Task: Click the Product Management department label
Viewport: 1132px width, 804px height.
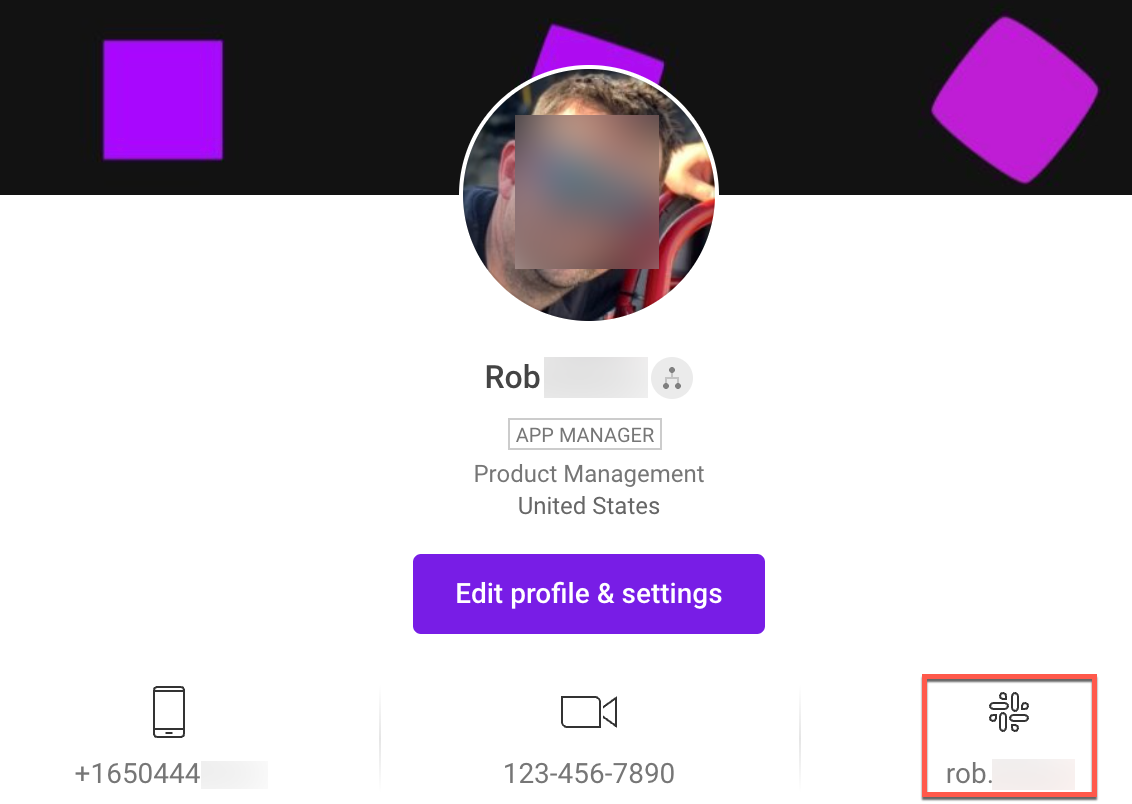Action: (589, 474)
